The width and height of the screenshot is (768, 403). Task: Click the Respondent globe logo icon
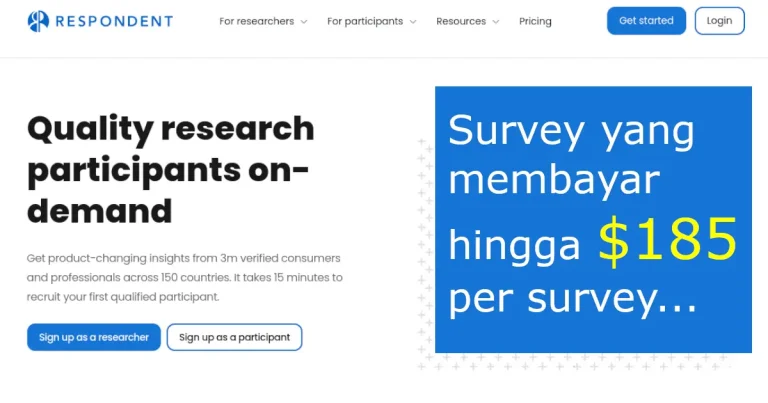tap(37, 21)
